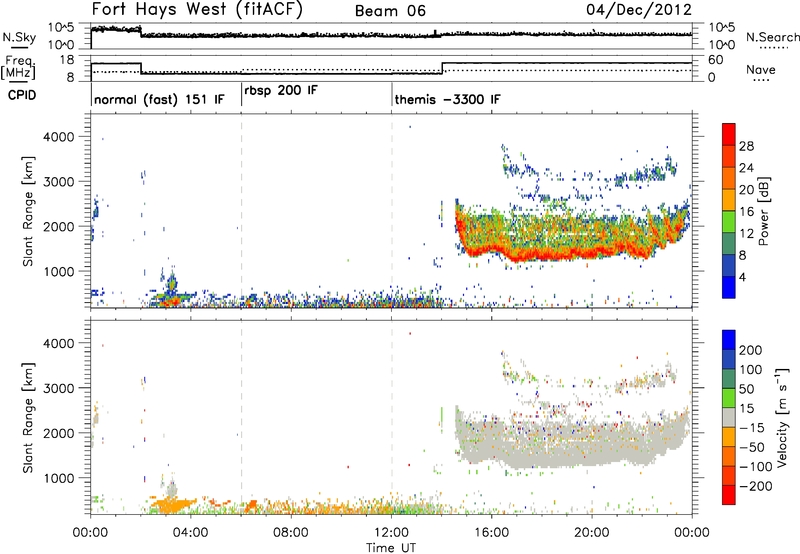Click the '200' tick on the Velocity scale
This screenshot has height=554, width=800.
coord(751,350)
